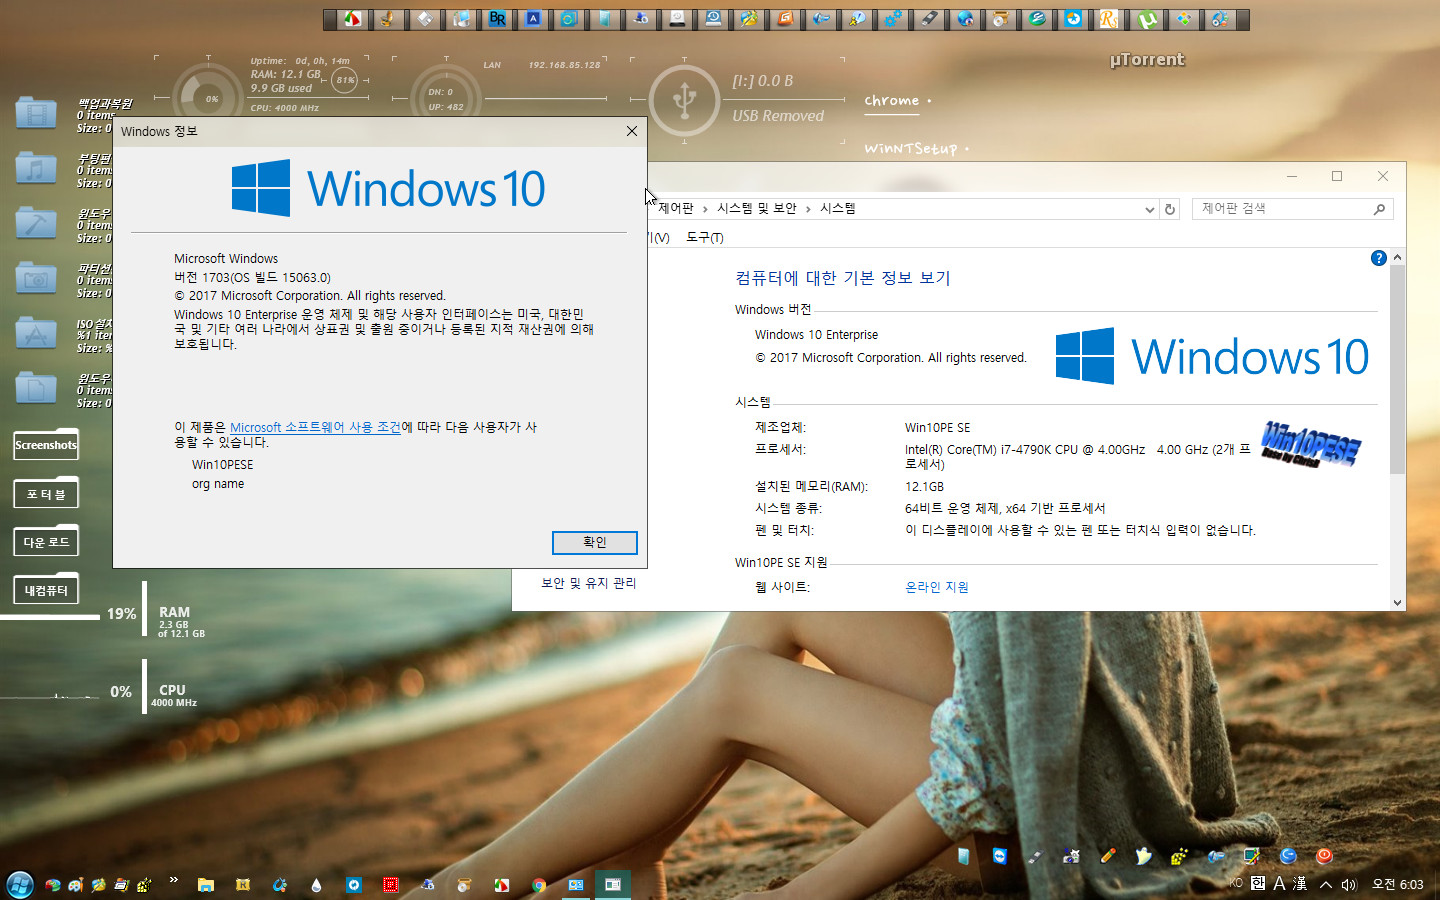Click the chrome launcher text on desktop
1440x900 pixels.
(x=892, y=100)
